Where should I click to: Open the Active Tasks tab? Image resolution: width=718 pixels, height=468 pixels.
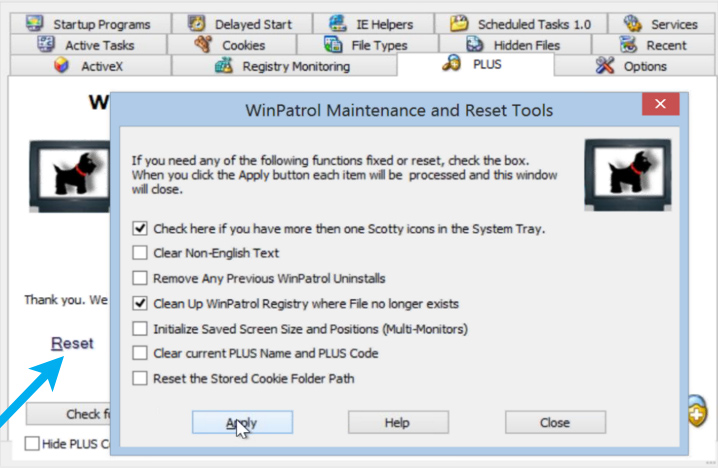pos(88,44)
